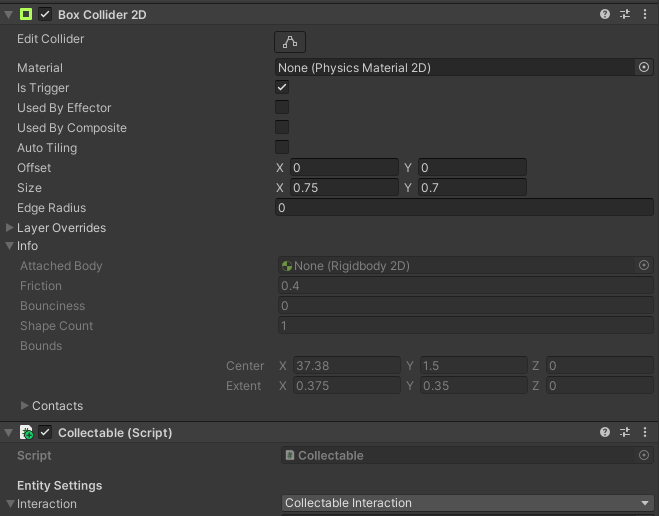Open Collectable script more options menu
659x516 pixels.
(645, 432)
